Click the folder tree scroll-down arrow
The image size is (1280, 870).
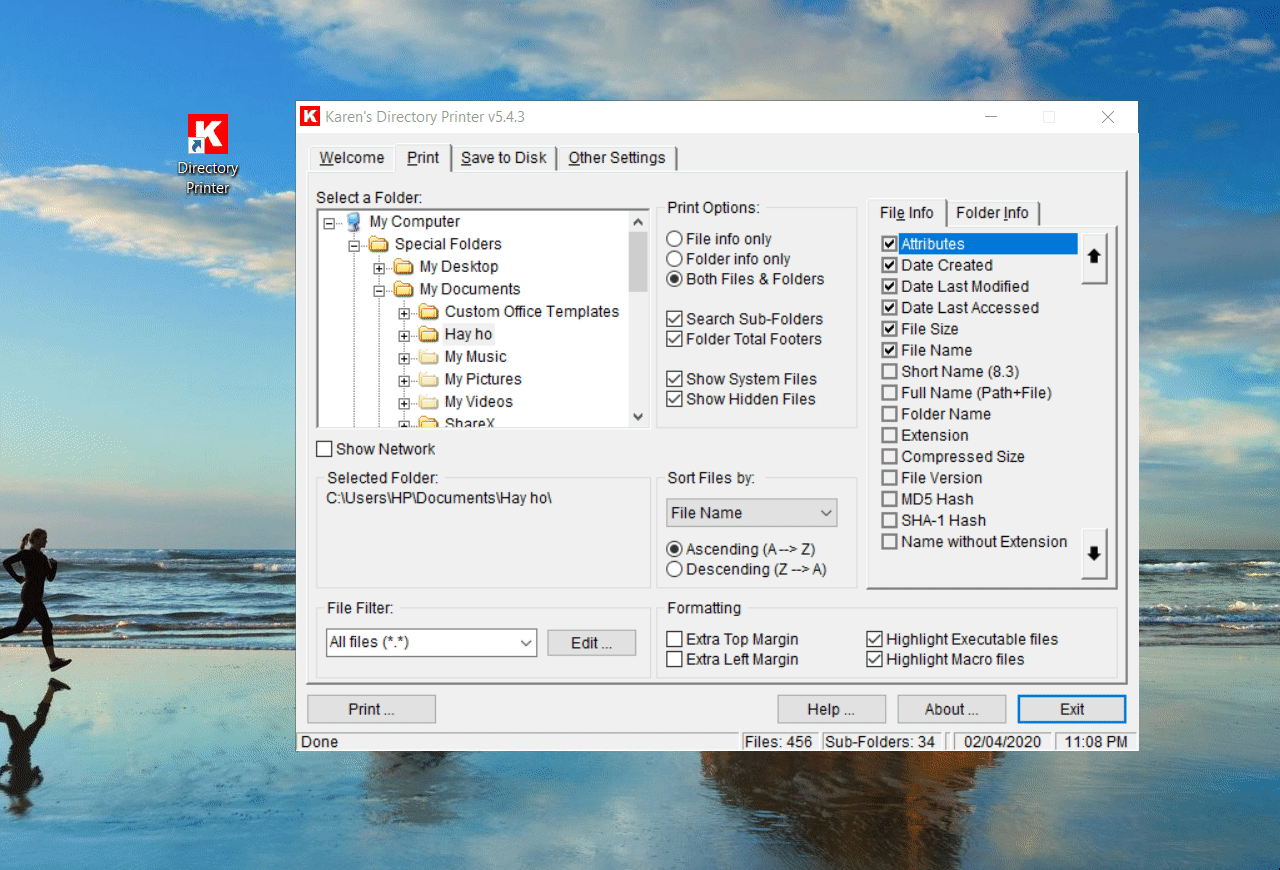(x=638, y=417)
